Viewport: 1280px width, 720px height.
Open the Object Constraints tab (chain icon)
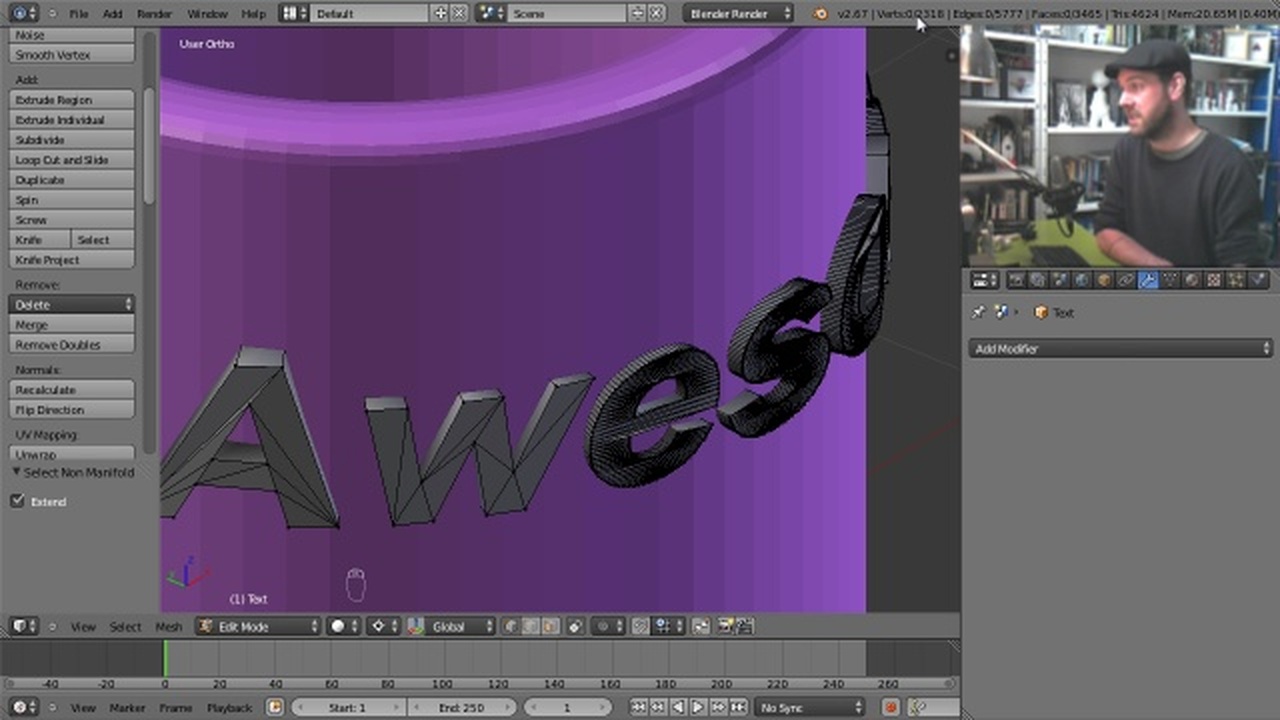(1126, 280)
